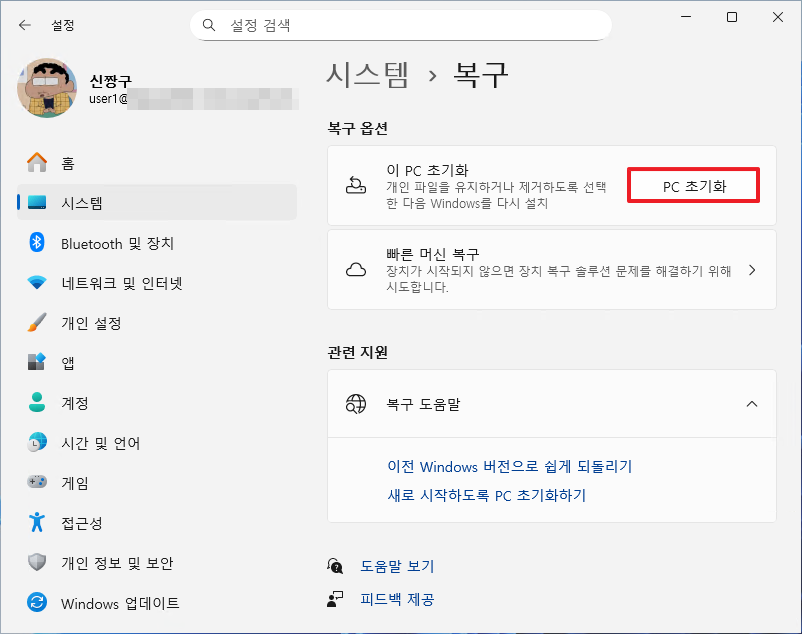Viewport: 802px width, 634px height.
Task: Open Windows 업데이트 category
Action: click(x=157, y=603)
